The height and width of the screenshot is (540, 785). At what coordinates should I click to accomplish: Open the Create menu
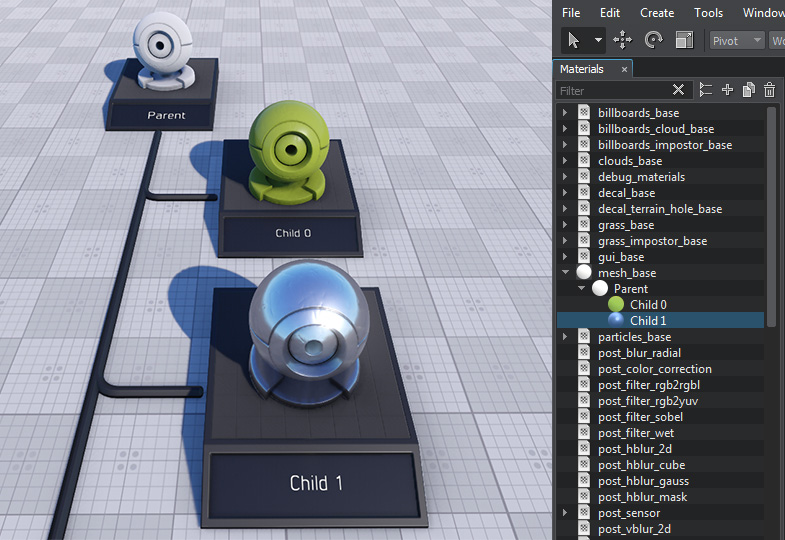pyautogui.click(x=657, y=13)
